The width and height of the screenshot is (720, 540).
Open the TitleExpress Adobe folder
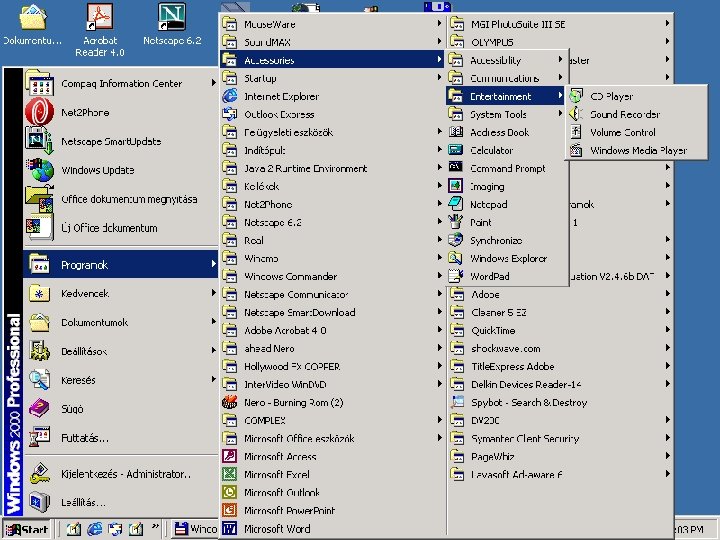pos(560,366)
